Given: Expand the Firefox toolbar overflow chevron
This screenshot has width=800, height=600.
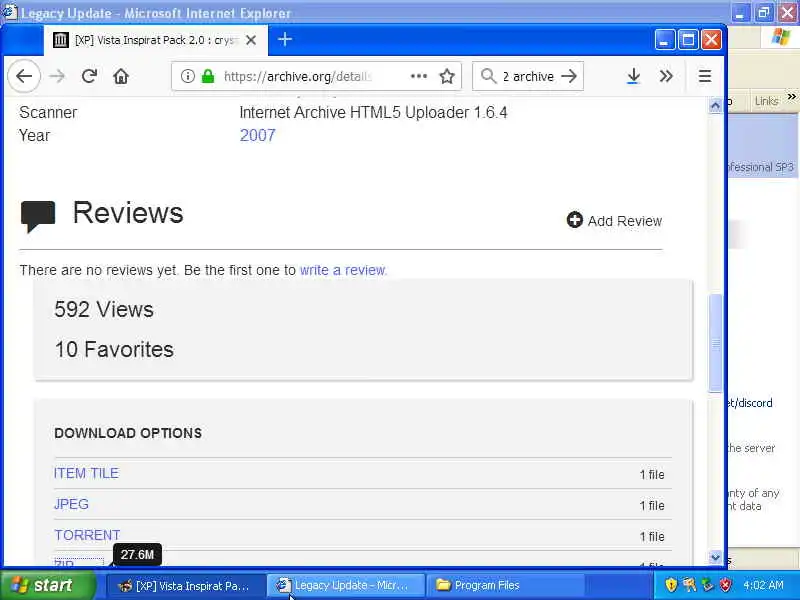Looking at the screenshot, I should click(x=666, y=76).
